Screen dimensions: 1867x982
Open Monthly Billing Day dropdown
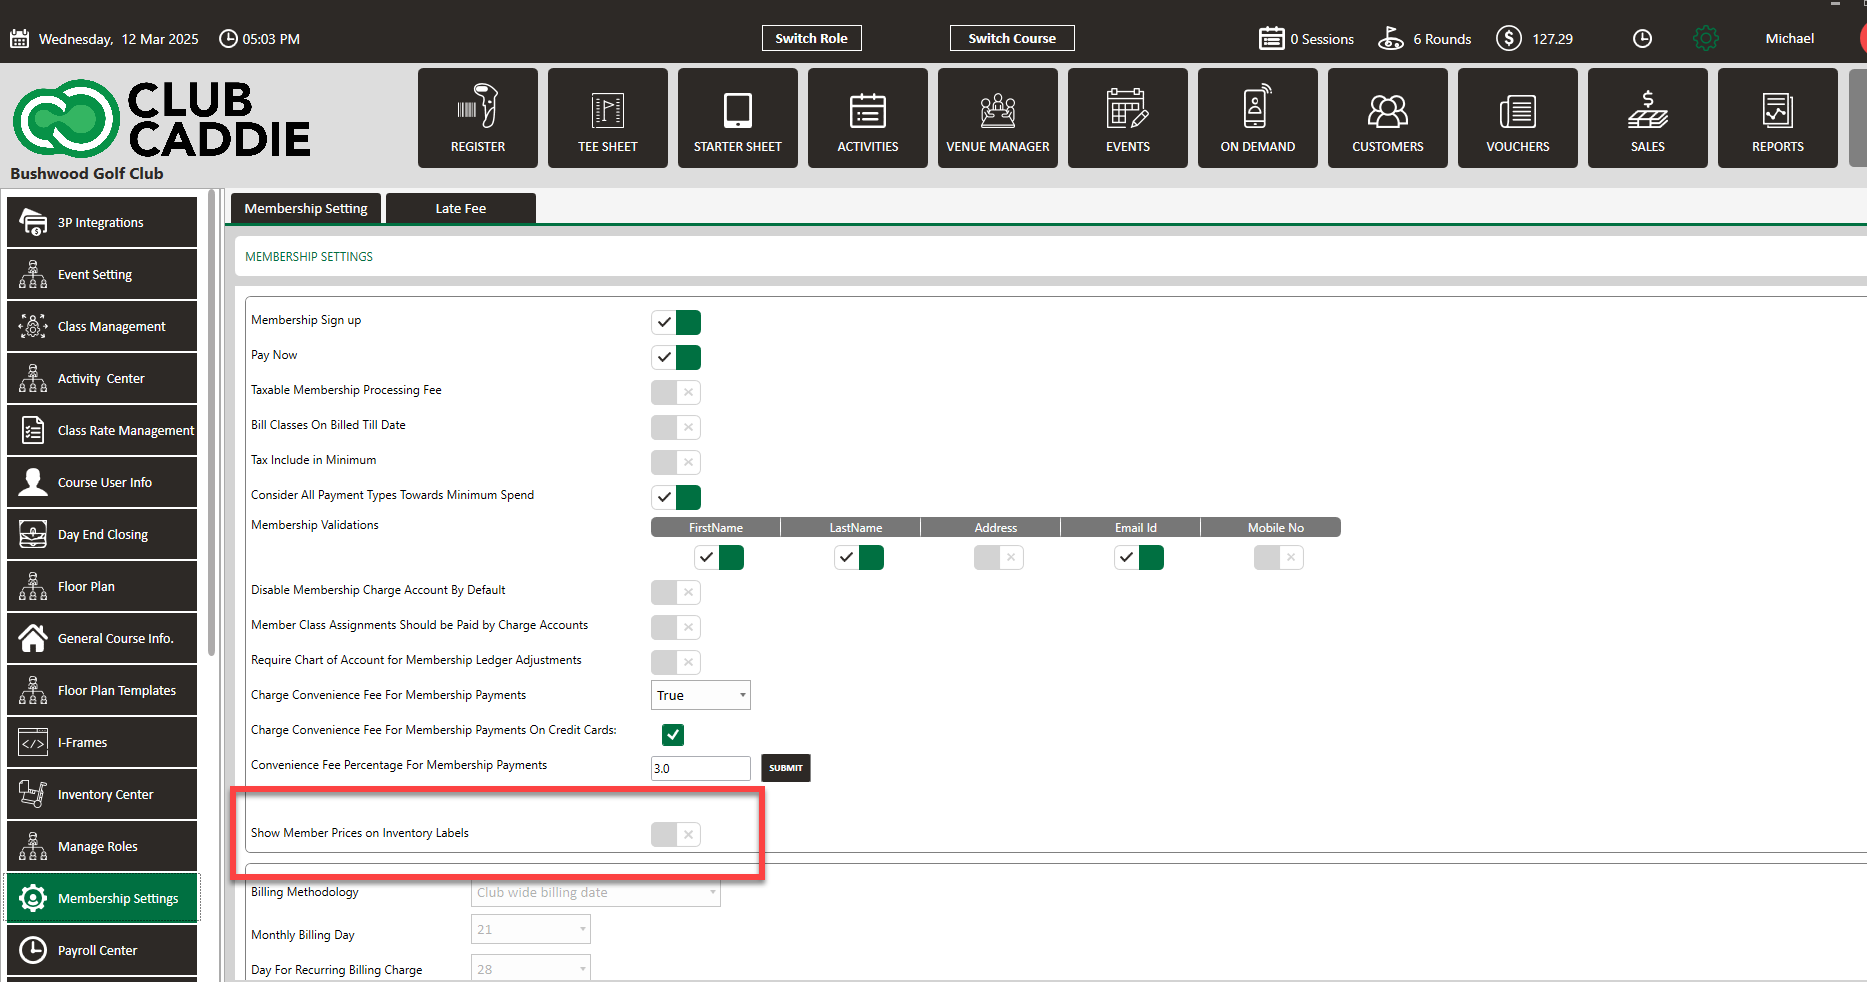click(531, 929)
